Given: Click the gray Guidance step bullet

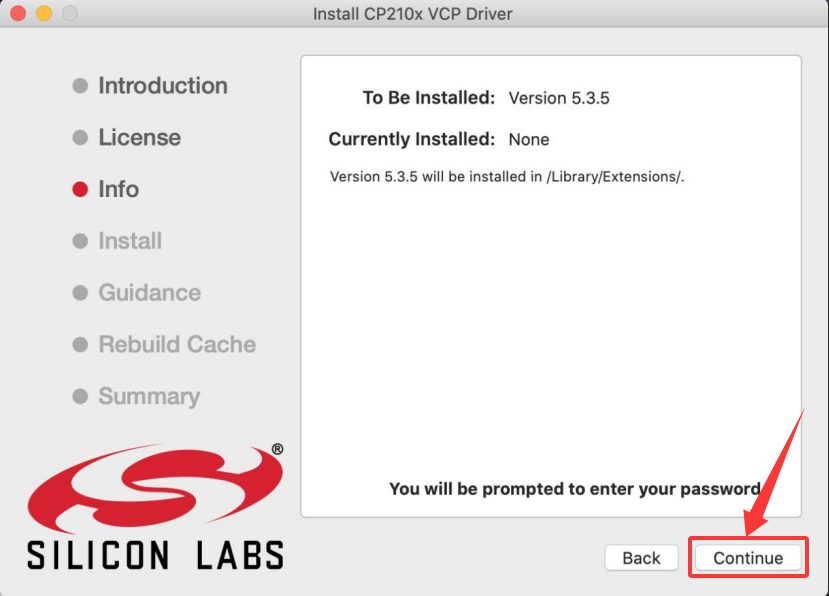Looking at the screenshot, I should 80,292.
